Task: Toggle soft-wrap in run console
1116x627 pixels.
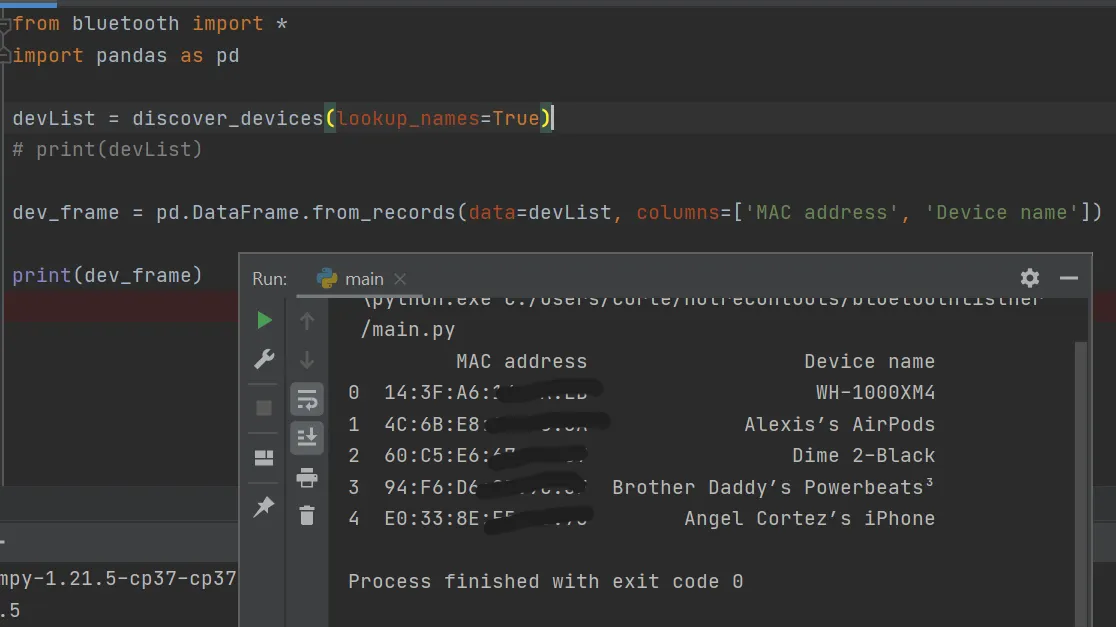Action: point(307,399)
